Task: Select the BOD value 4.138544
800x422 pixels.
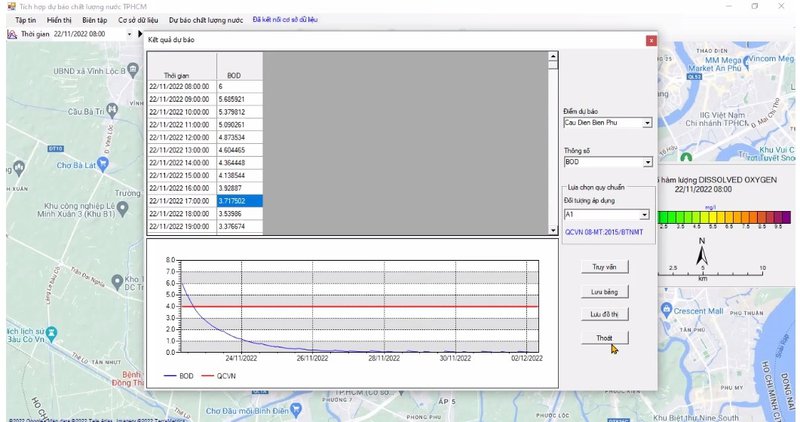Action: (240, 176)
